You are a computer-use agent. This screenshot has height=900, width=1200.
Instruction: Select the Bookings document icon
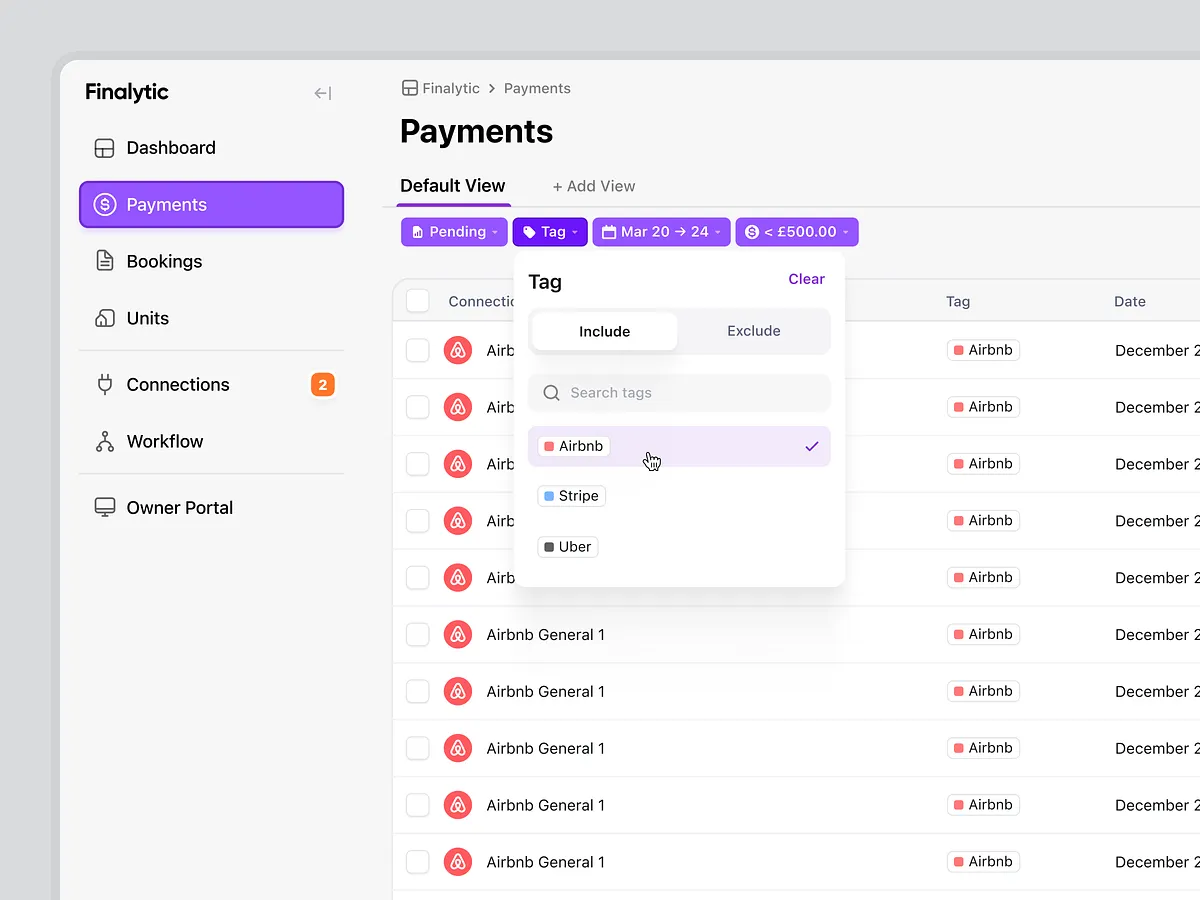(104, 261)
